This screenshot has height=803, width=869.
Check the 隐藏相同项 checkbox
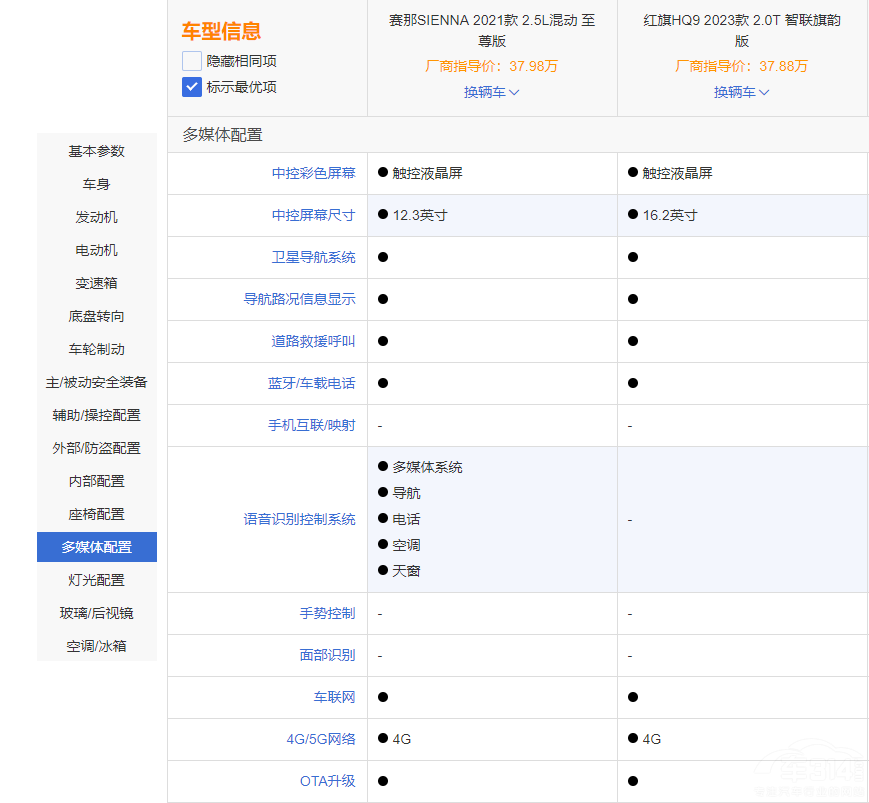pyautogui.click(x=192, y=61)
